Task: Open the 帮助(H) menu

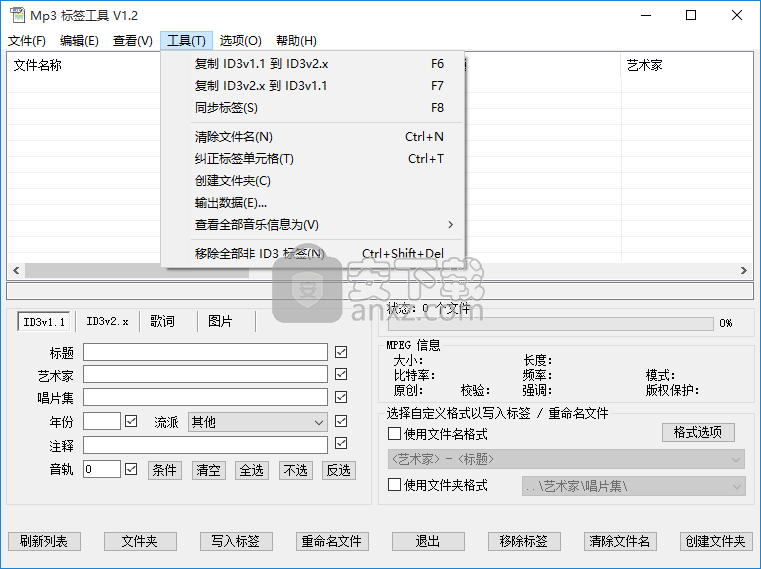Action: 296,41
